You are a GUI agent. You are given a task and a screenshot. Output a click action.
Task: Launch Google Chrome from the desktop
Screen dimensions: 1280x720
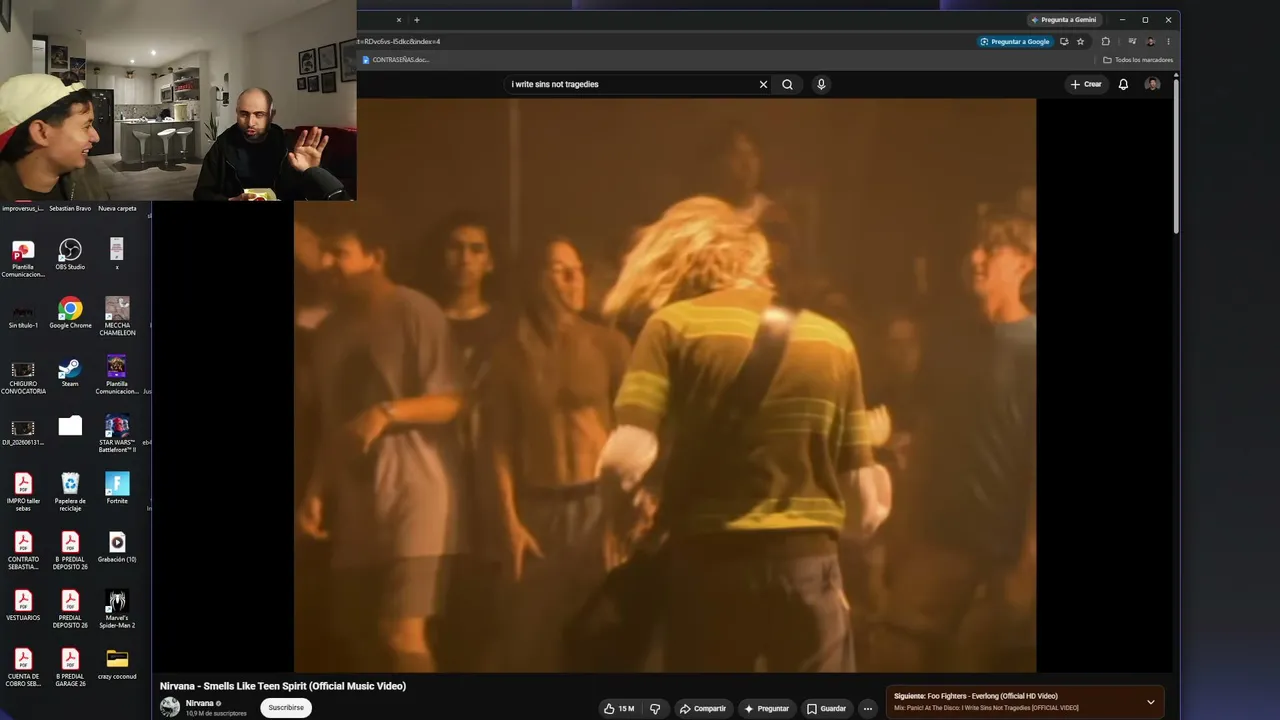click(70, 313)
